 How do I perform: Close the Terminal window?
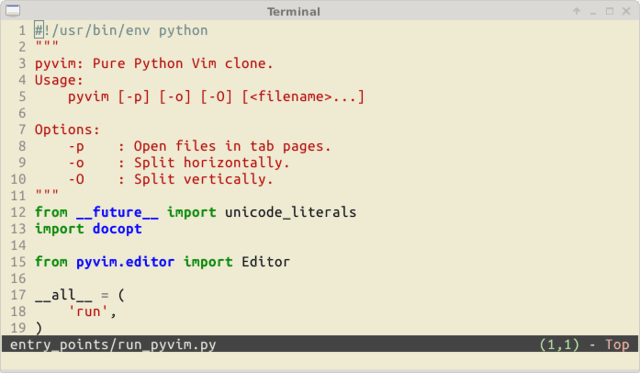pos(626,11)
